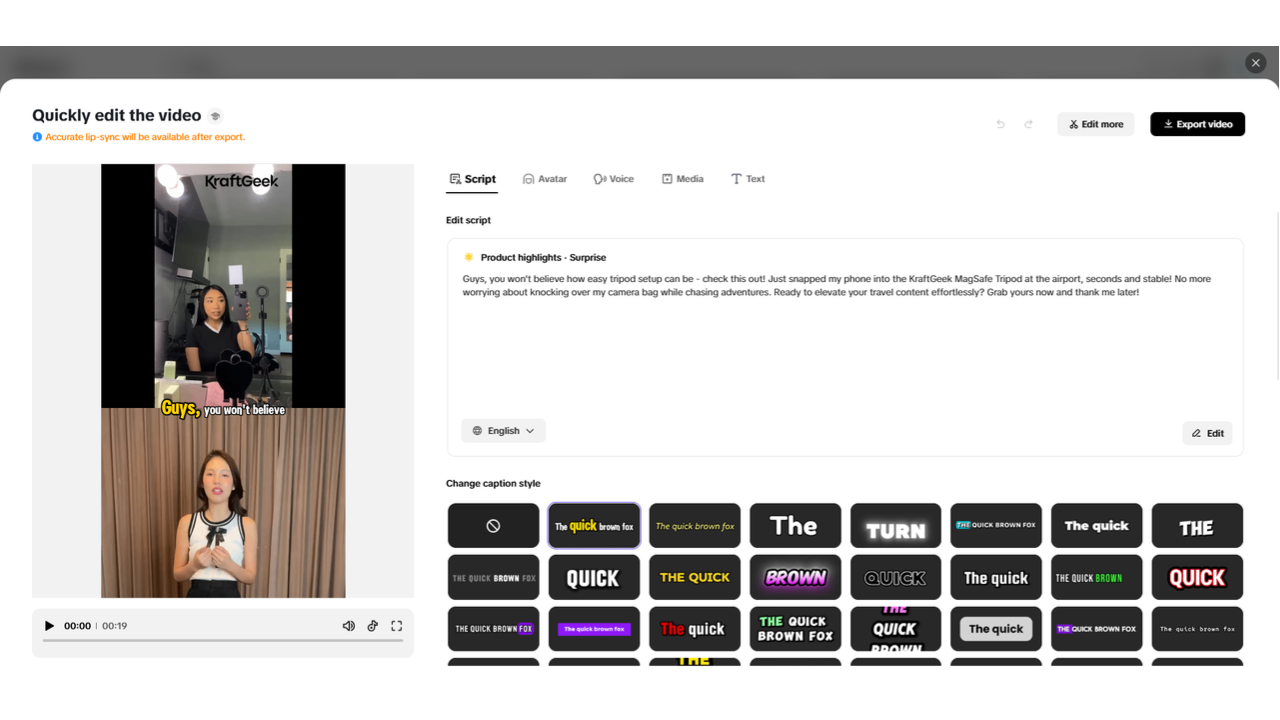
Task: Close the Quickly edit the video dialog
Action: click(x=1255, y=62)
